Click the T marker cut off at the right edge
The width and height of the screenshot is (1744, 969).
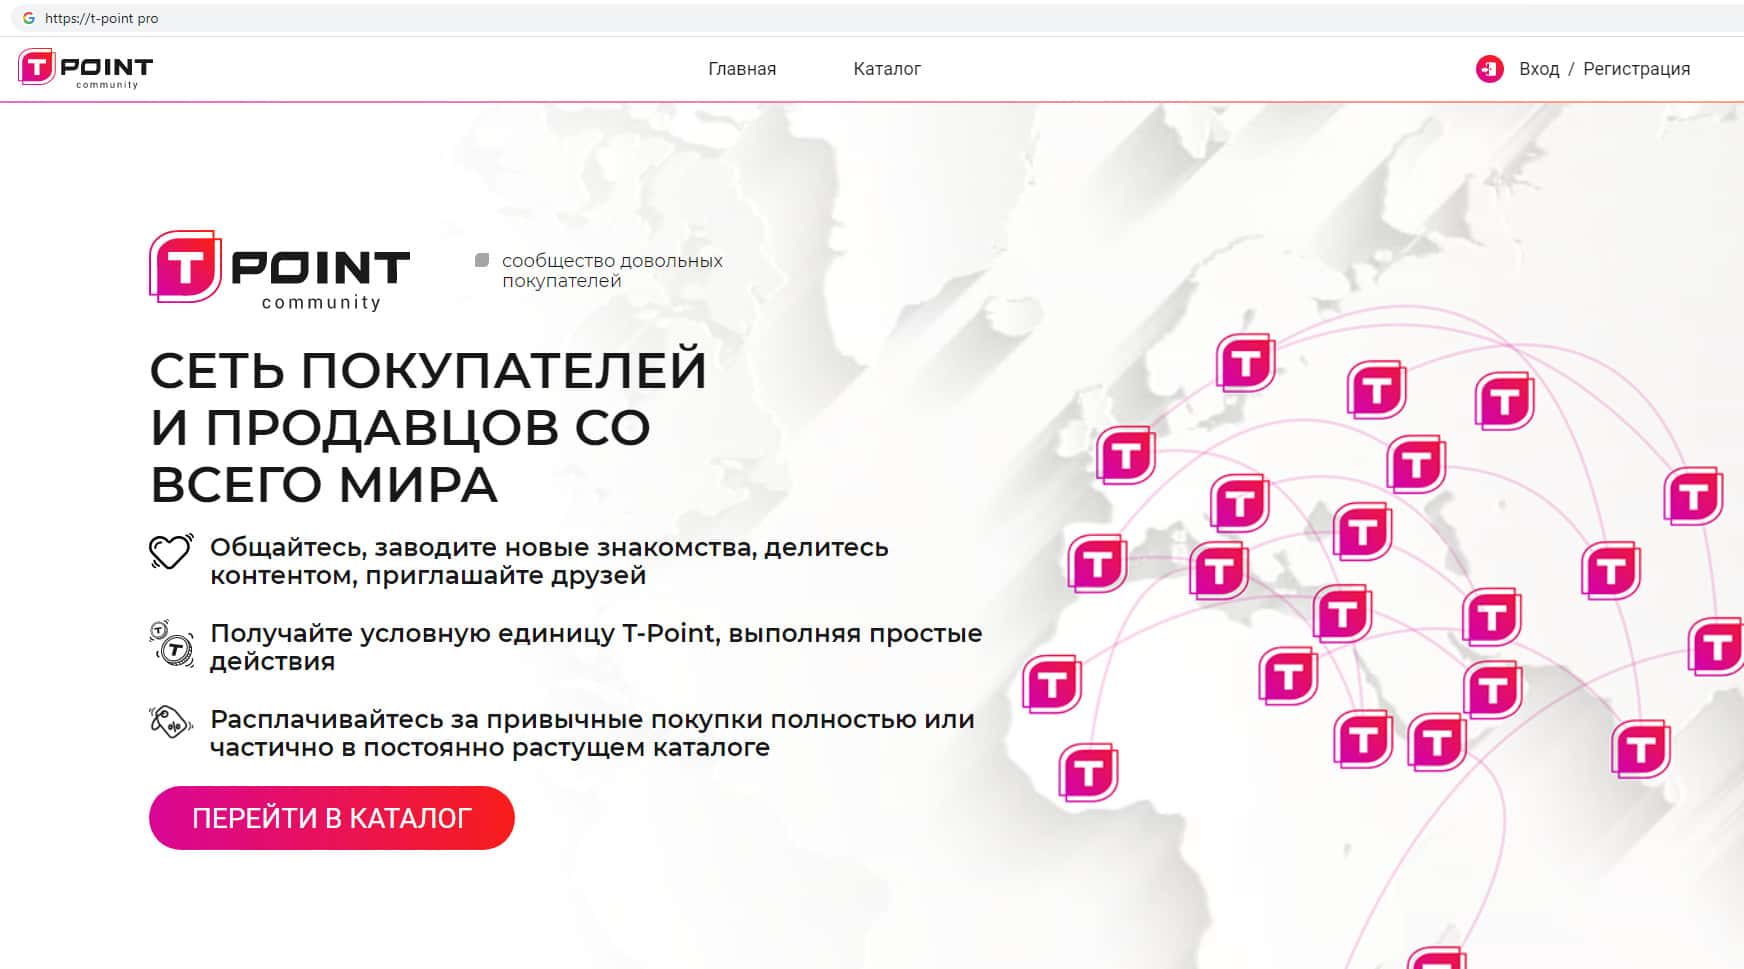point(1716,646)
